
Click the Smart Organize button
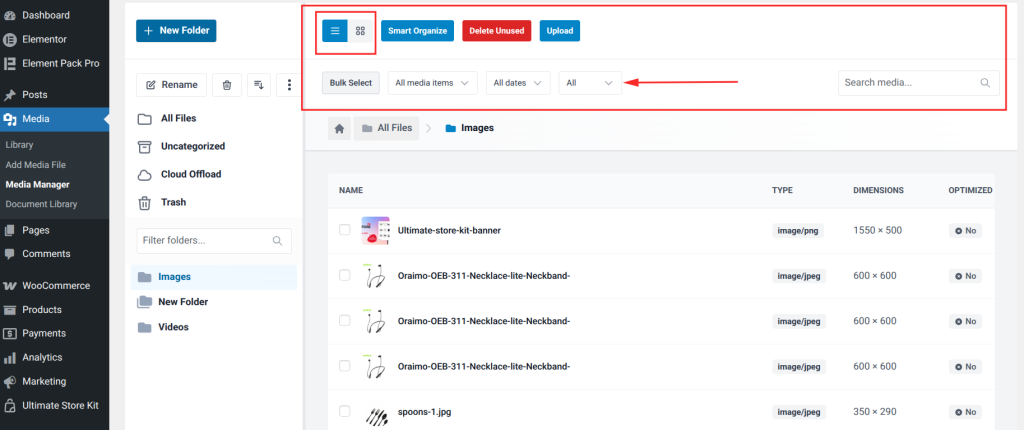point(417,31)
